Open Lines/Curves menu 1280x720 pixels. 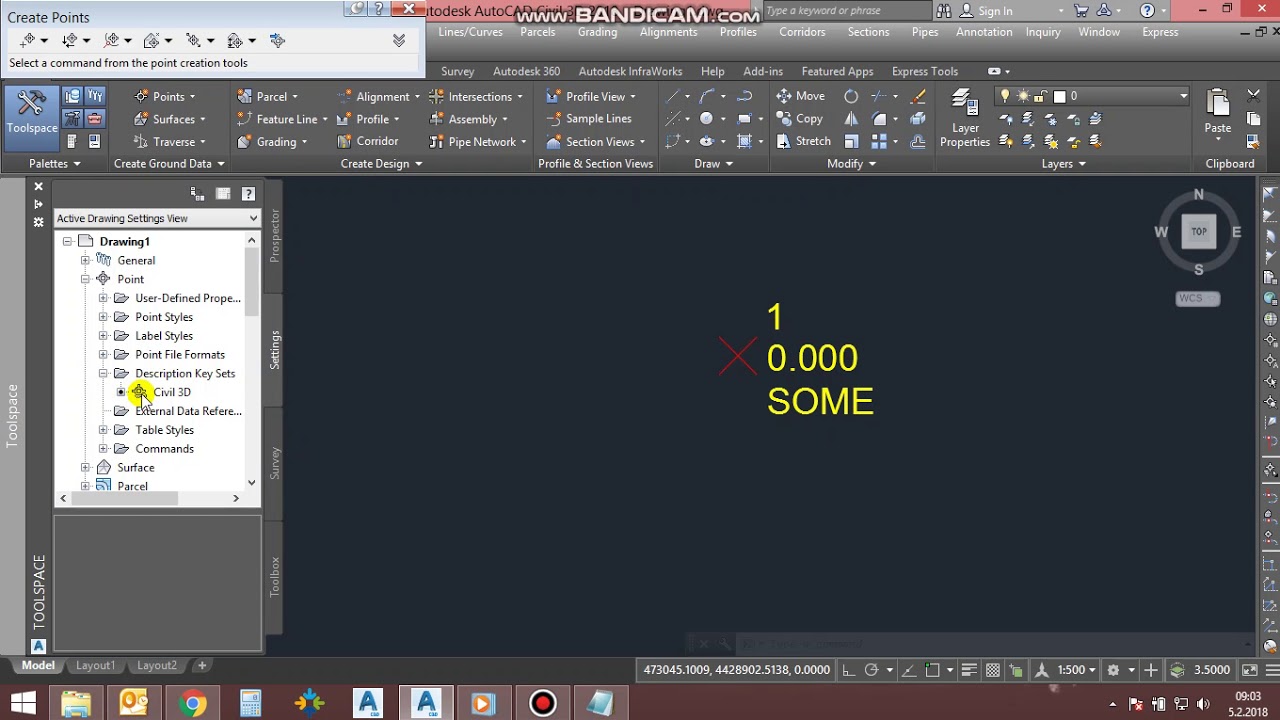coord(470,32)
